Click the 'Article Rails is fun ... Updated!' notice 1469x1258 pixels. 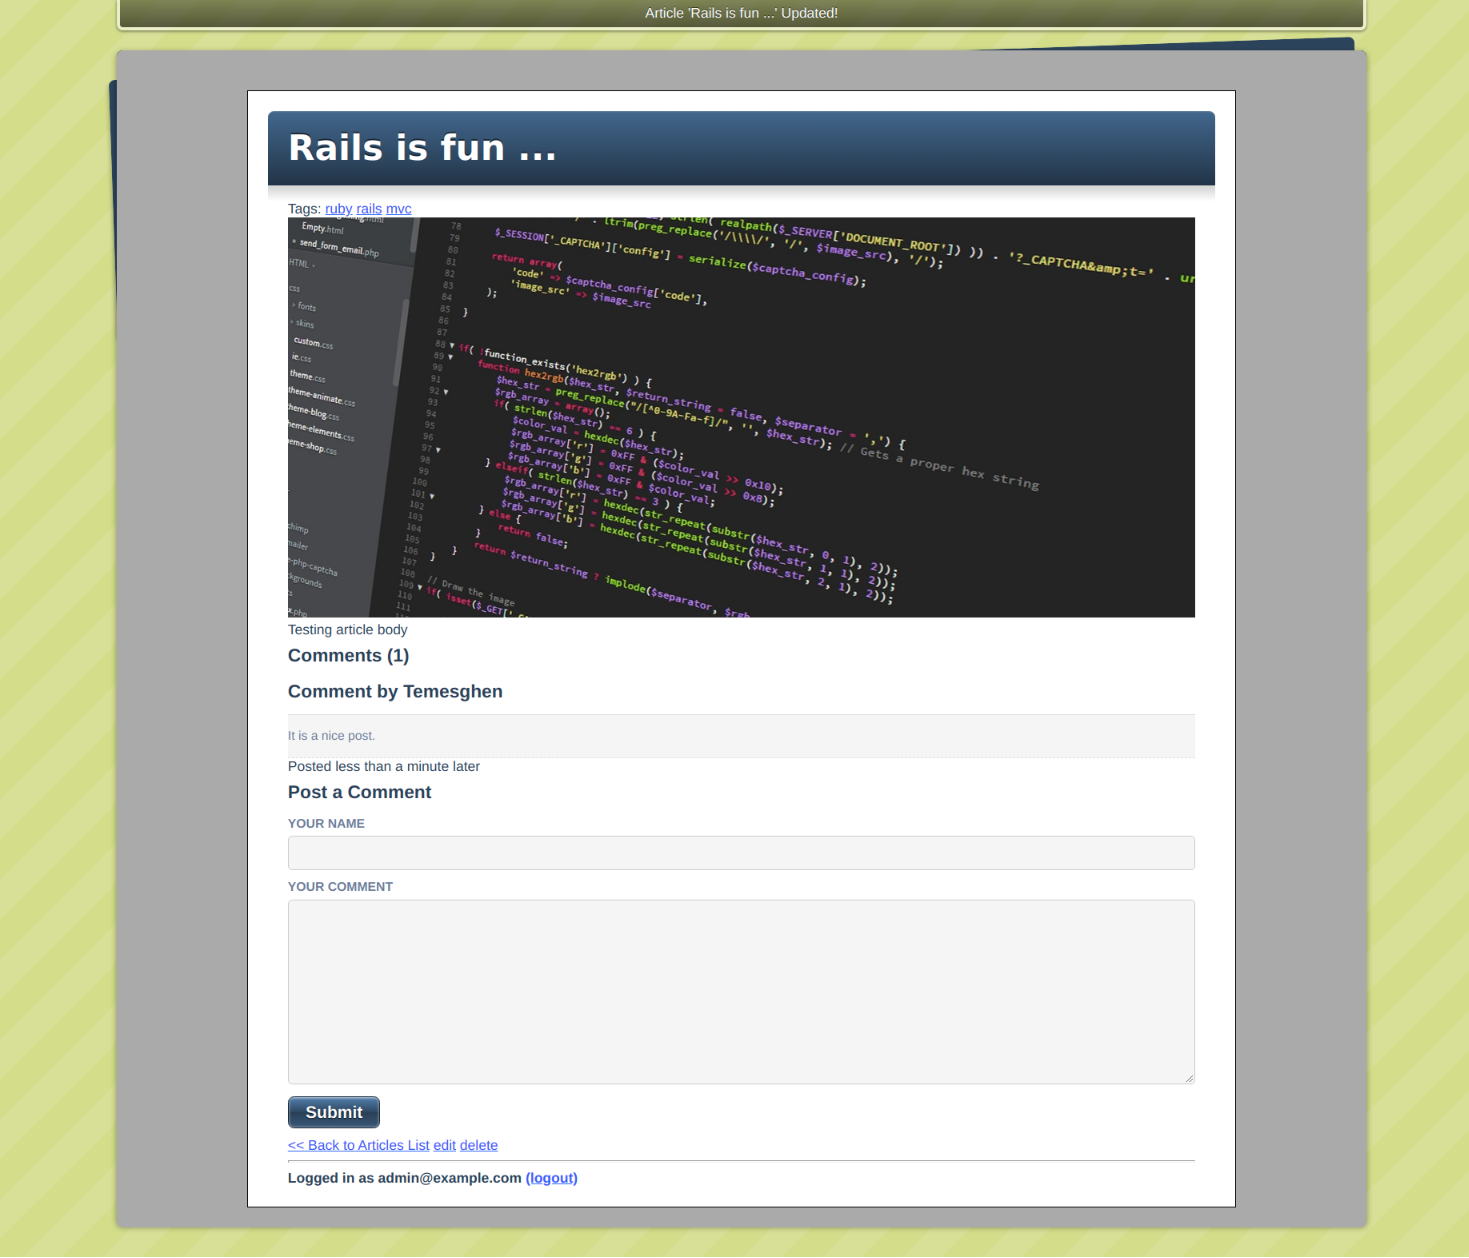point(741,13)
